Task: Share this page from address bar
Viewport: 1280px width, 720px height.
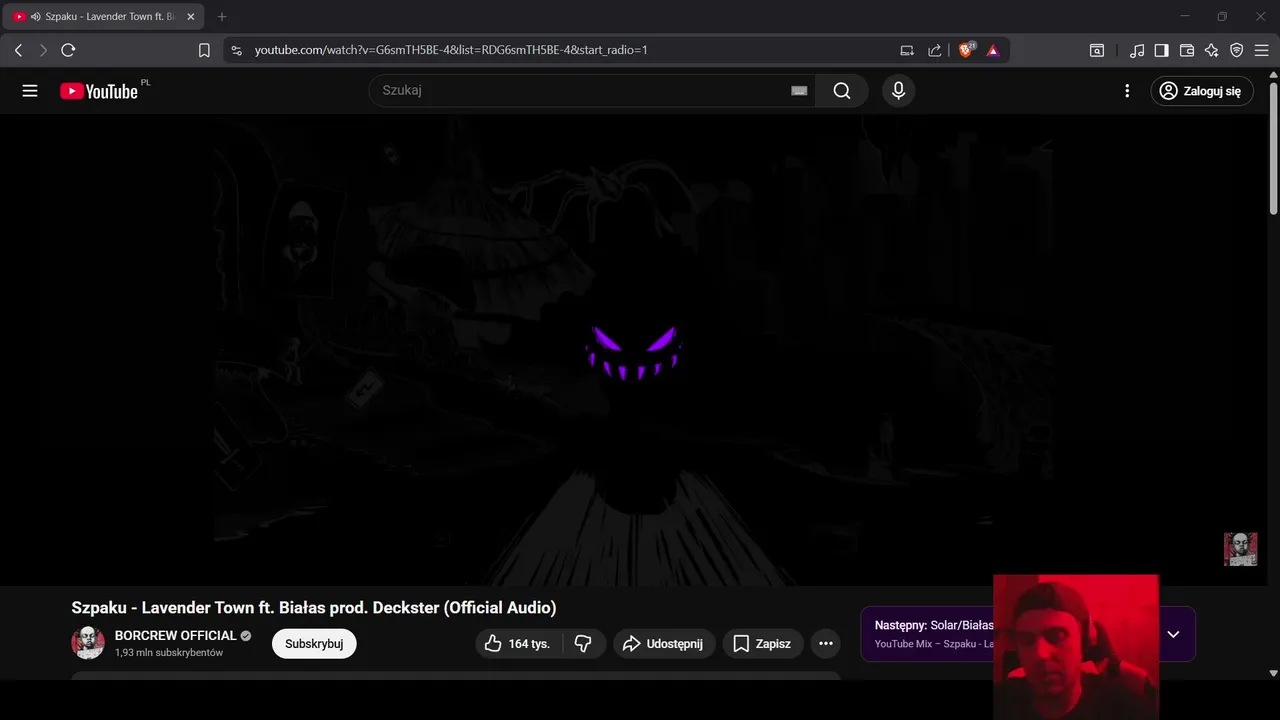Action: [935, 50]
